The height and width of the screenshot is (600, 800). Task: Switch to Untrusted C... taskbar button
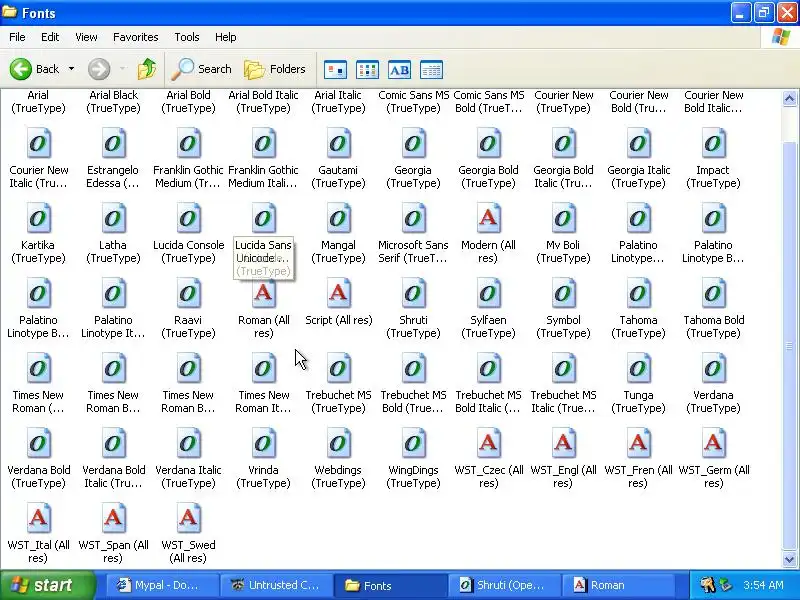tap(276, 585)
